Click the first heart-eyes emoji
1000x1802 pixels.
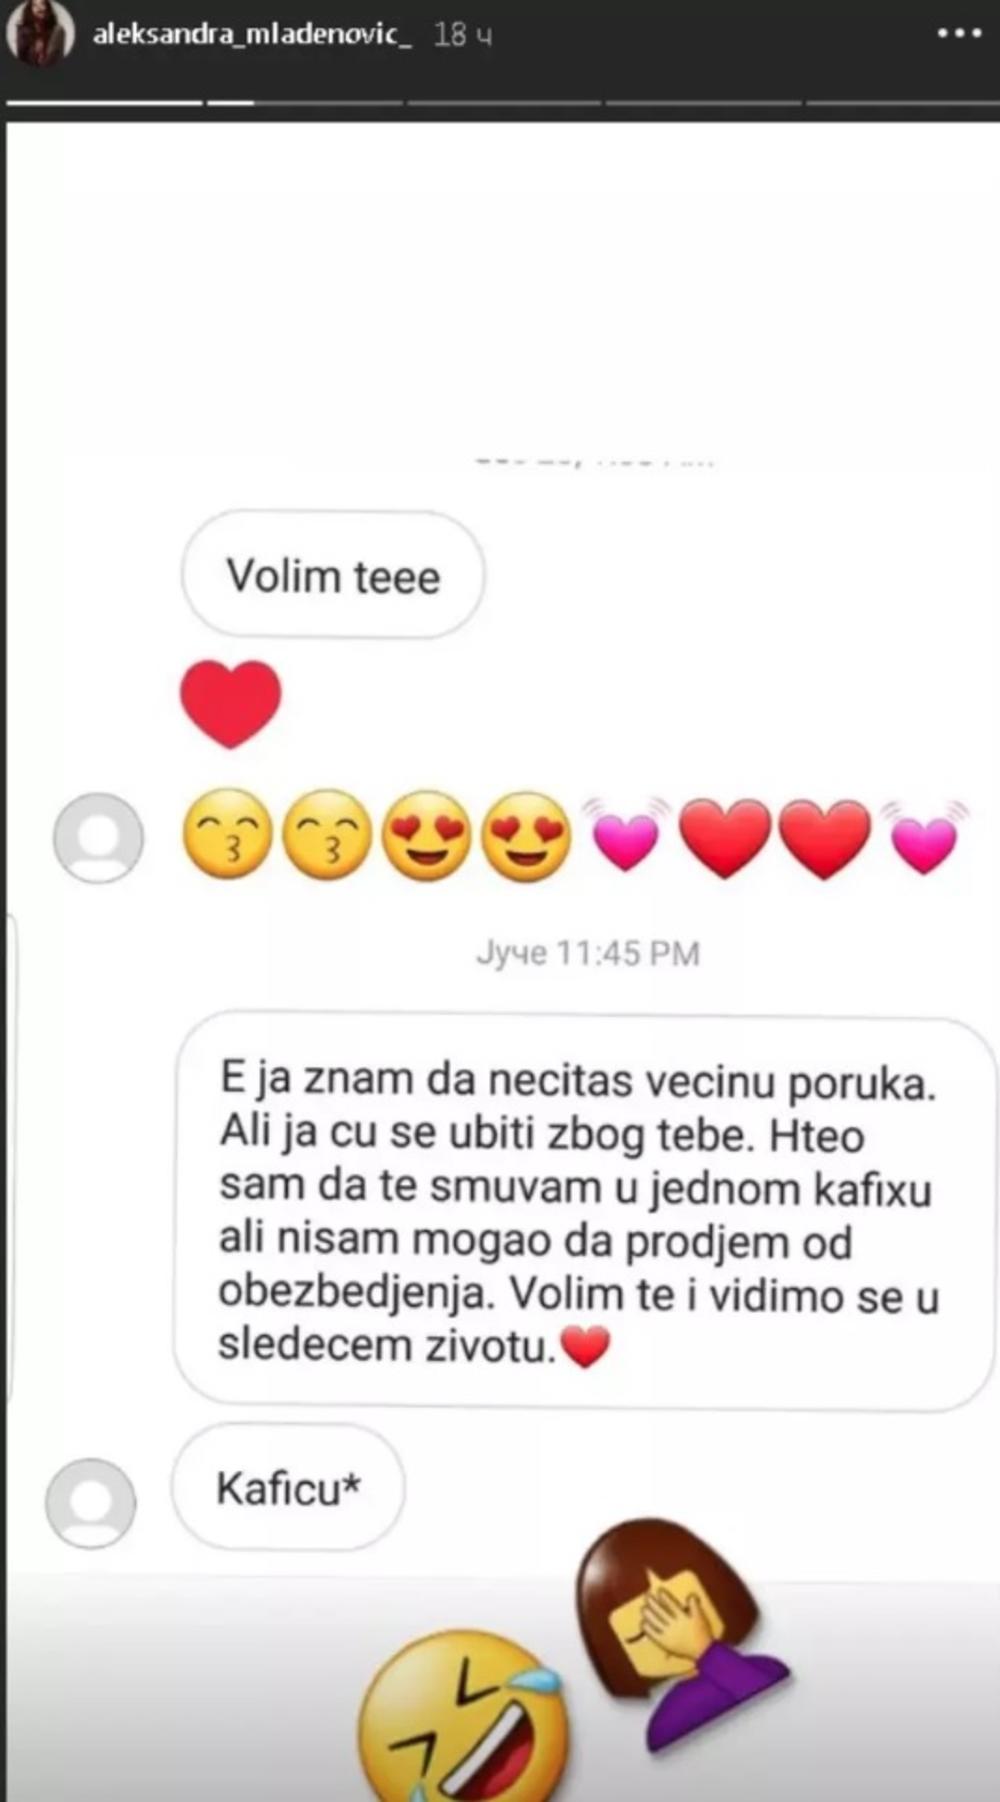tap(427, 836)
